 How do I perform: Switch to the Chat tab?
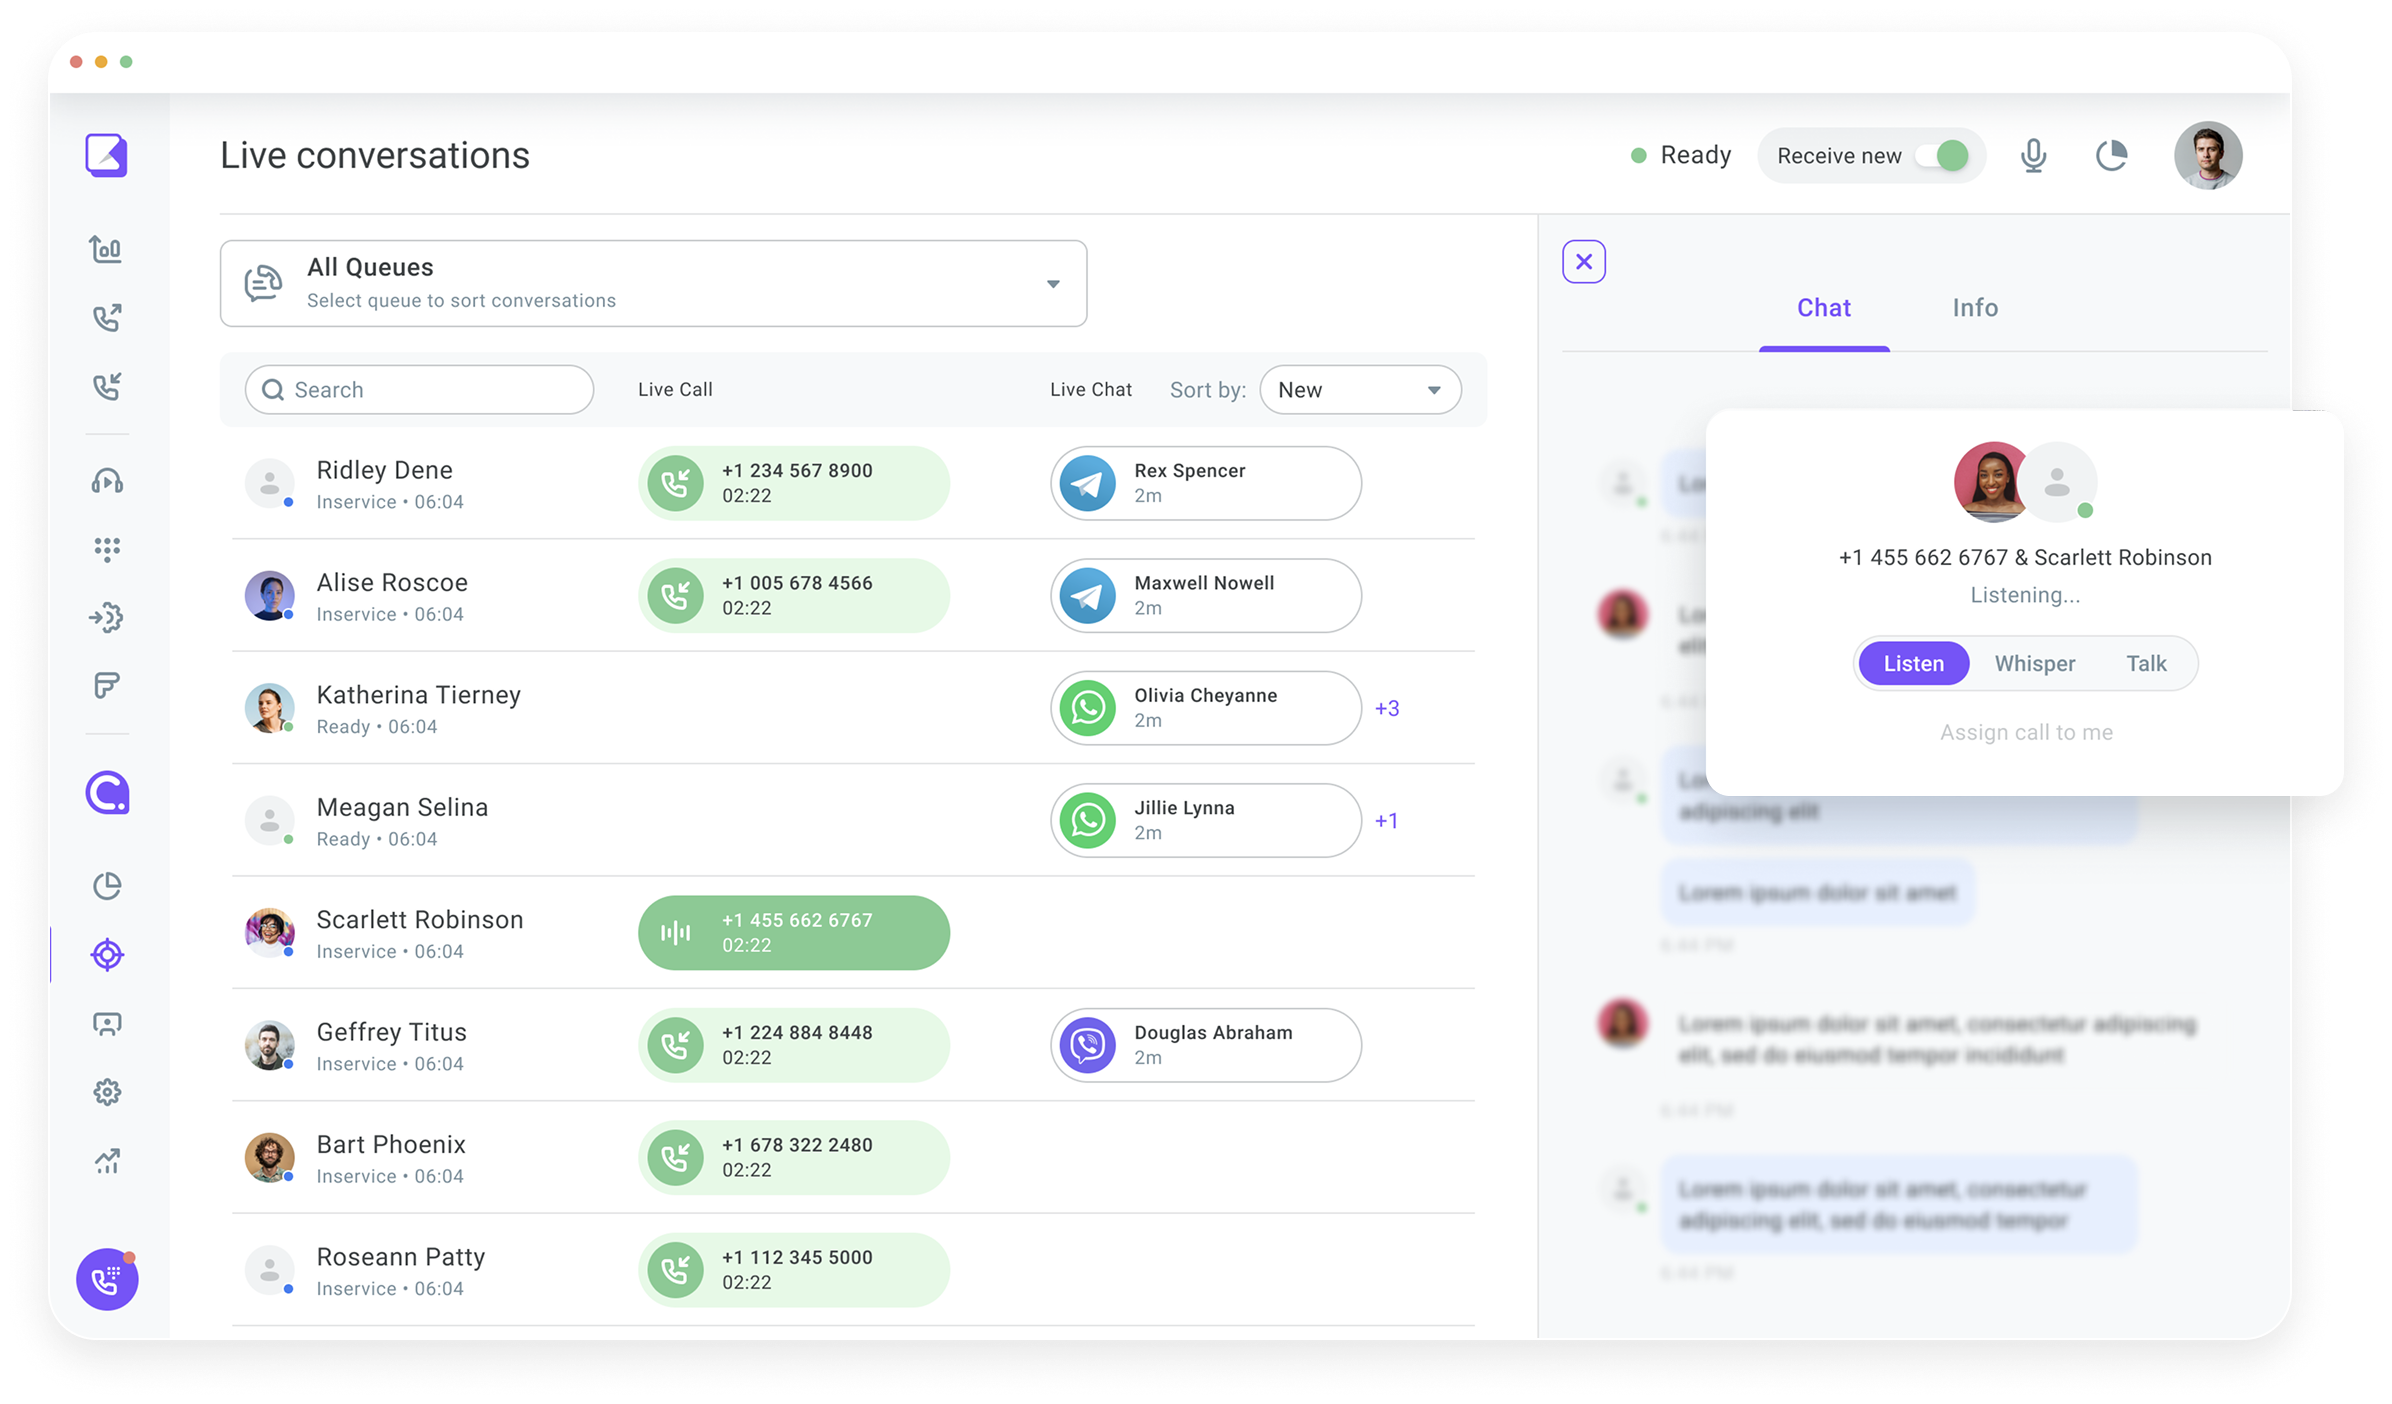[x=1824, y=308]
